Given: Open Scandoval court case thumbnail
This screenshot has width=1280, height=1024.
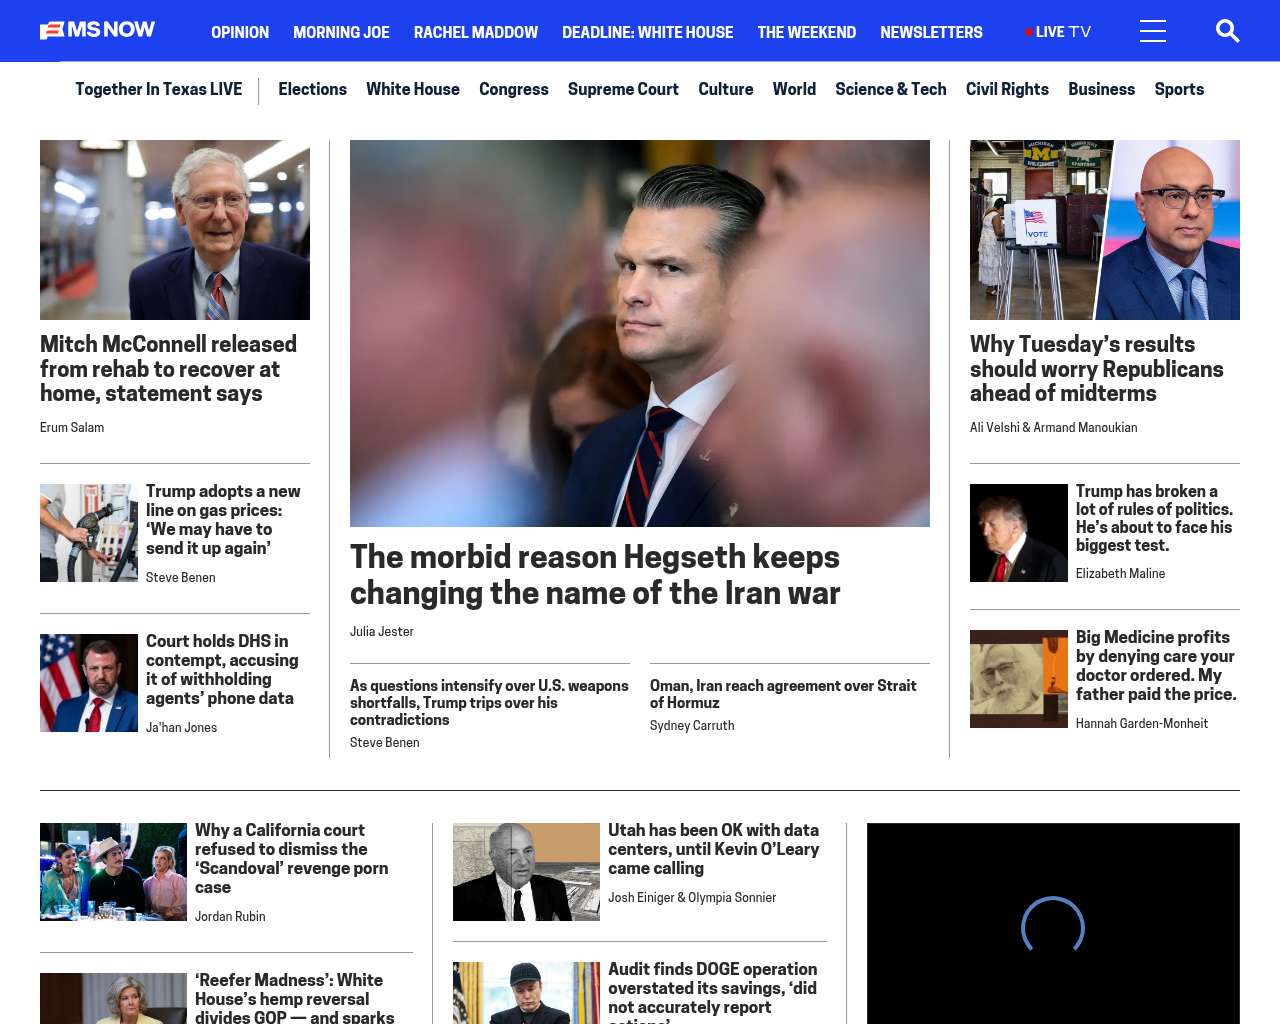Looking at the screenshot, I should [113, 872].
